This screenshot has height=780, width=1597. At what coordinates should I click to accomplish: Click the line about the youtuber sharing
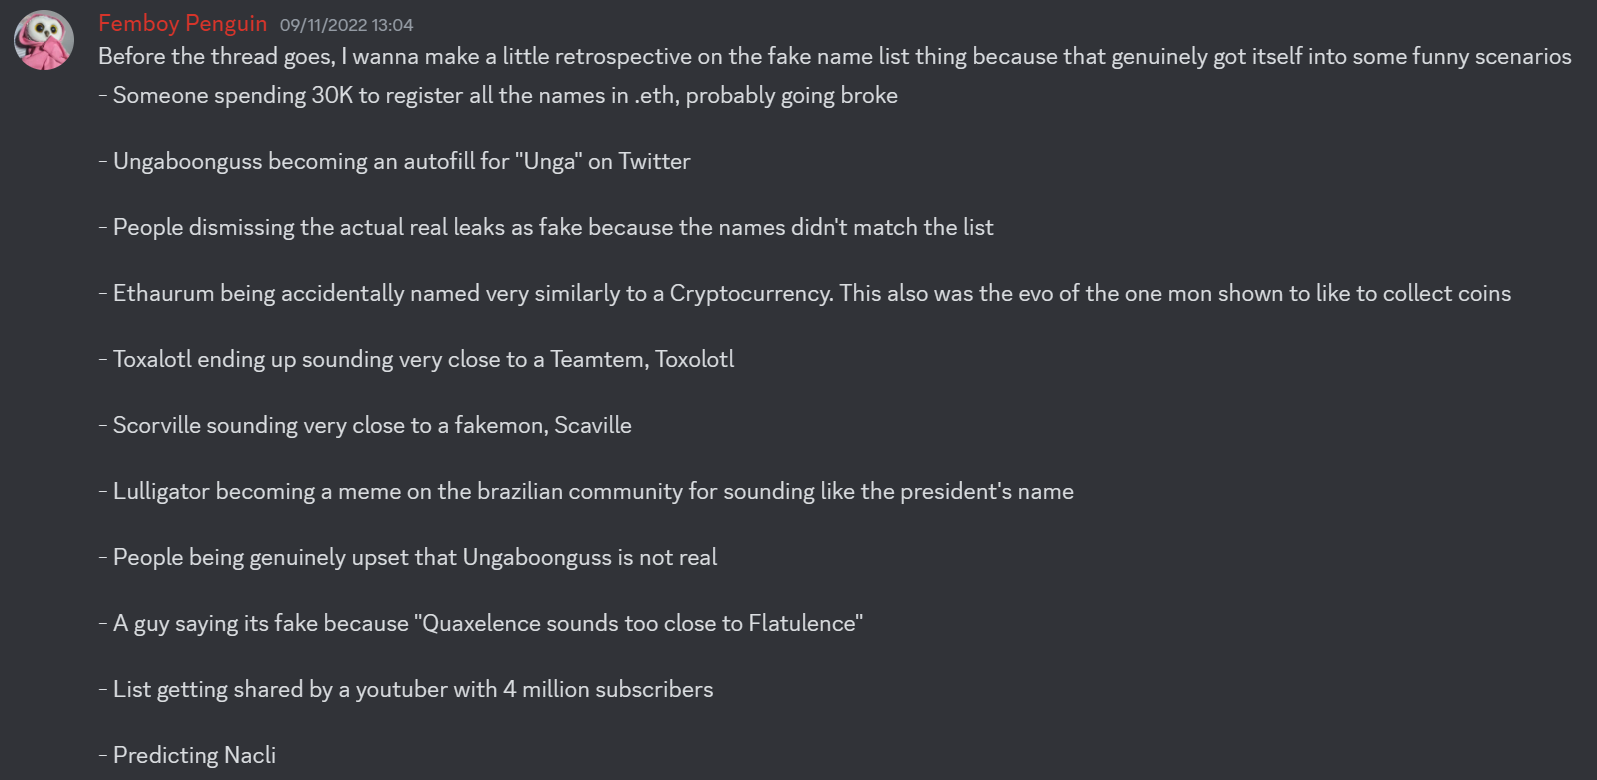(x=412, y=689)
